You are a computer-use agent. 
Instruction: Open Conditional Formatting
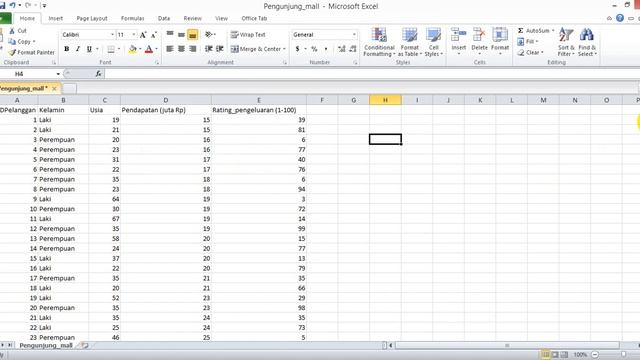[x=379, y=42]
